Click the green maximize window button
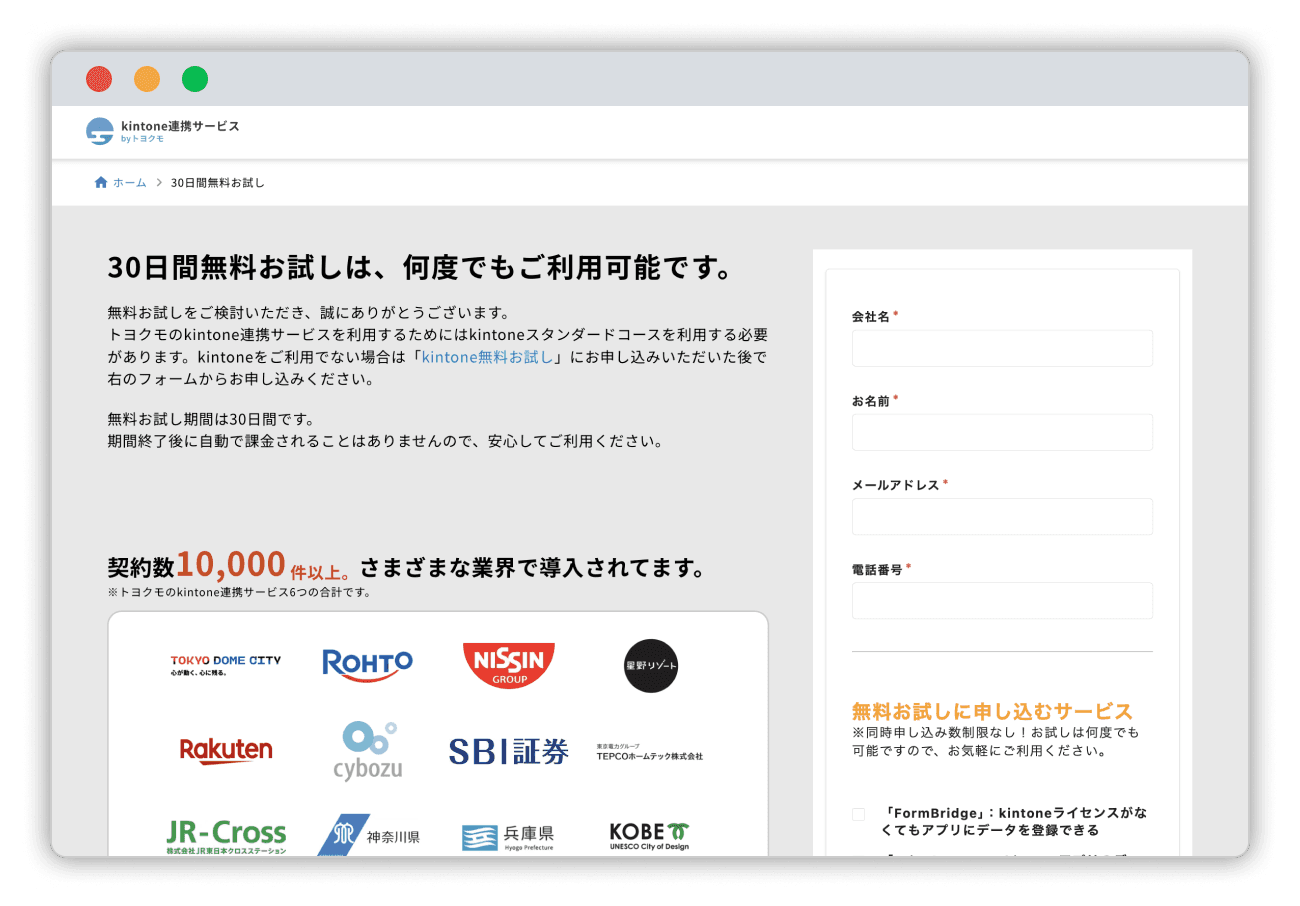 tap(194, 79)
